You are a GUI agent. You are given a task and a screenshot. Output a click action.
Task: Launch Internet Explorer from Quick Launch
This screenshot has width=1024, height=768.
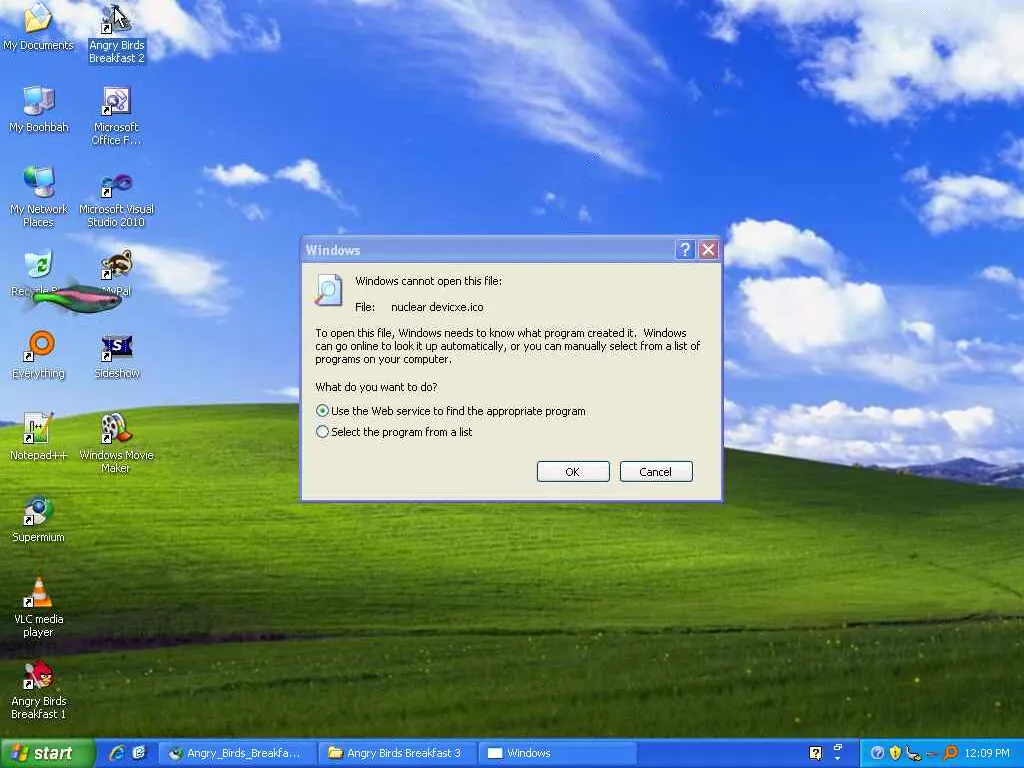point(118,753)
